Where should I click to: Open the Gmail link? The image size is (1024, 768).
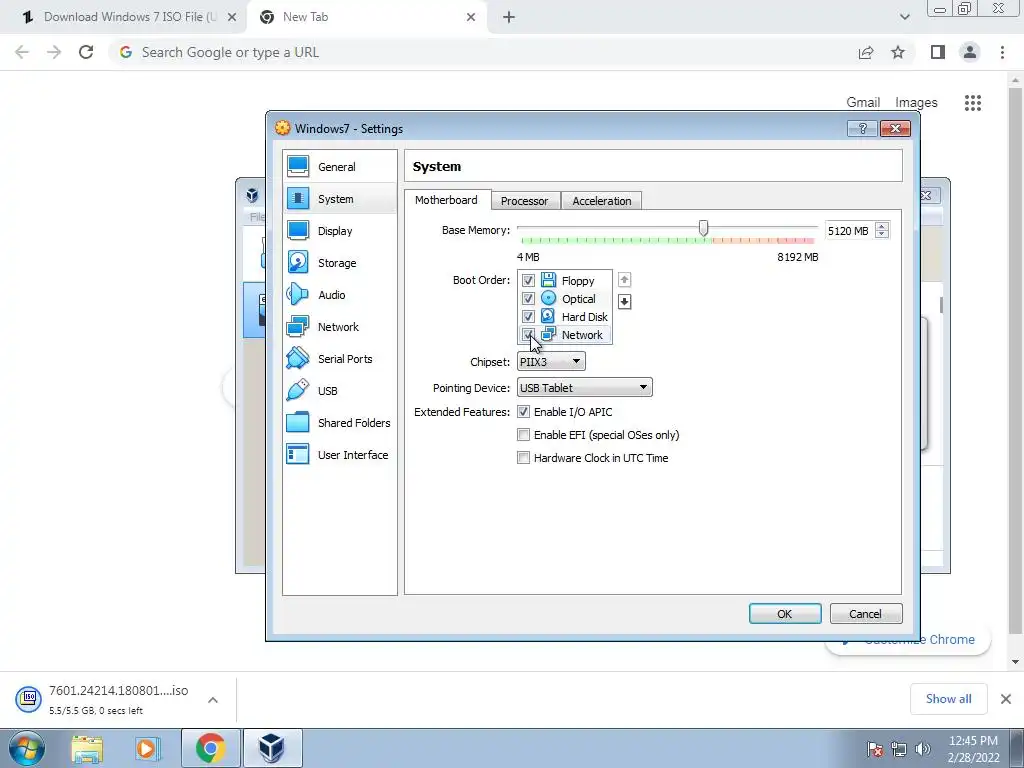pyautogui.click(x=863, y=103)
